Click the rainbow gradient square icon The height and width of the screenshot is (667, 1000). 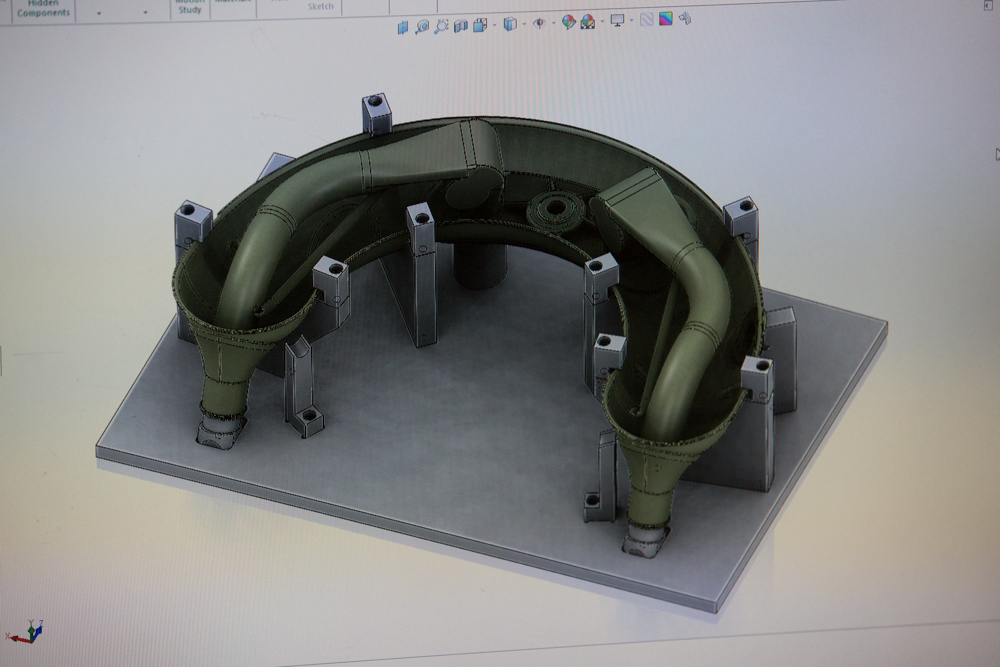click(665, 18)
